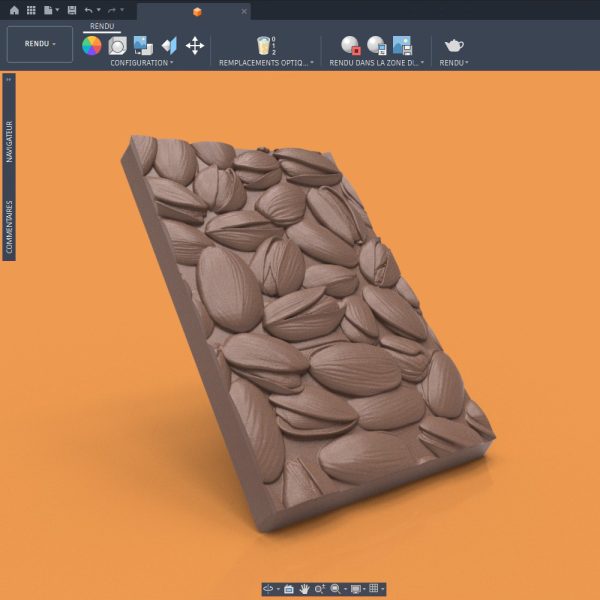Open the undo history dropdown arrow
The image size is (600, 600).
click(99, 10)
